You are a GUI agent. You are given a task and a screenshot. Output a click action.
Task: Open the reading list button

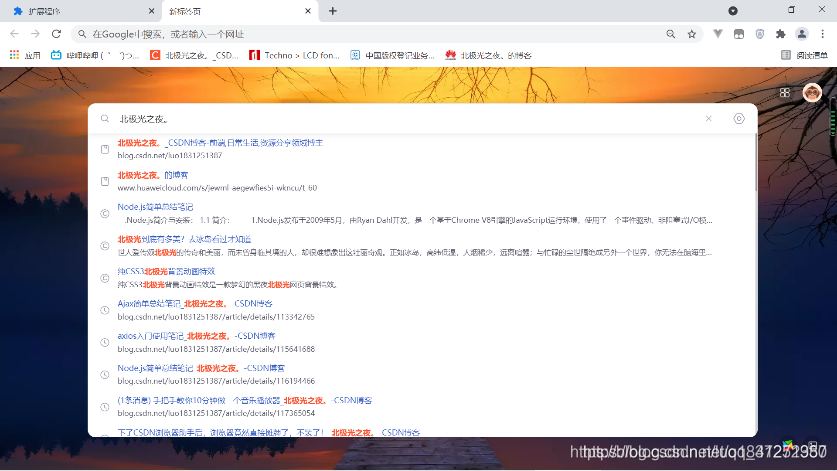click(x=804, y=55)
